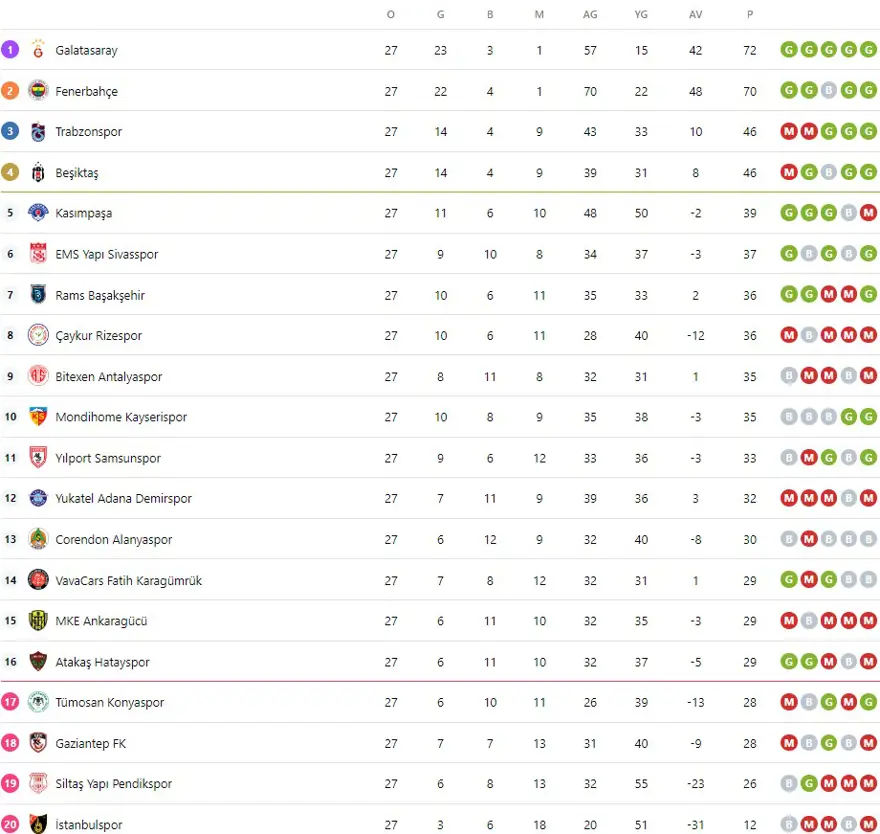
Task: Sort the table by the 'P' column header
Action: click(750, 14)
